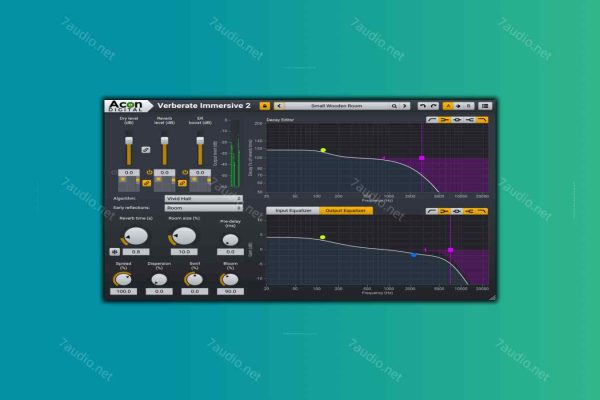
Task: Click the Room size value field
Action: click(184, 252)
